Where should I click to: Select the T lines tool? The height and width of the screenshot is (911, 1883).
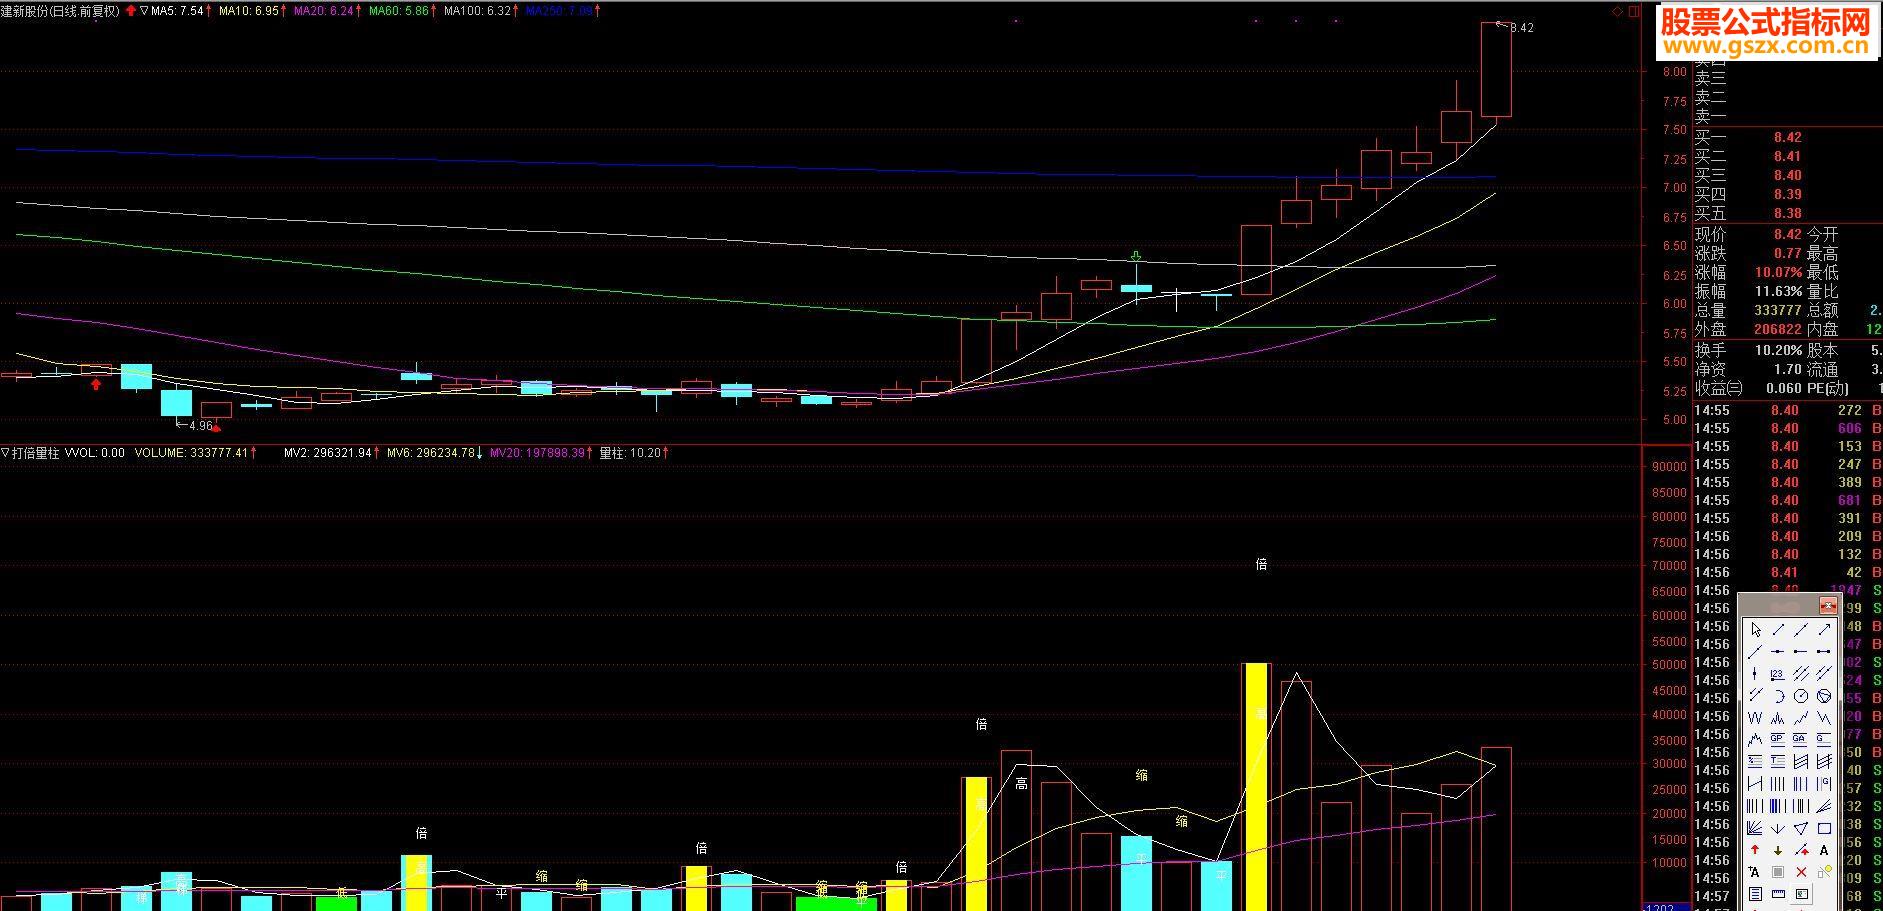point(1778,760)
